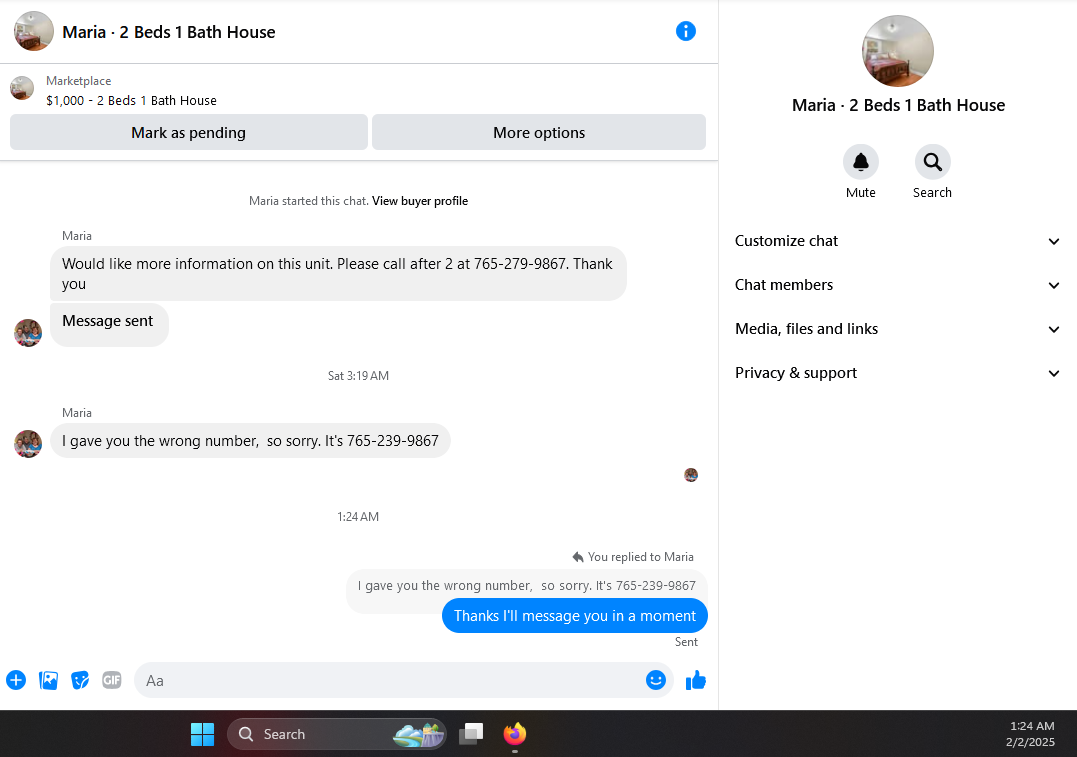This screenshot has height=757, width=1077.
Task: Open conversation information via blue info icon
Action: point(685,31)
